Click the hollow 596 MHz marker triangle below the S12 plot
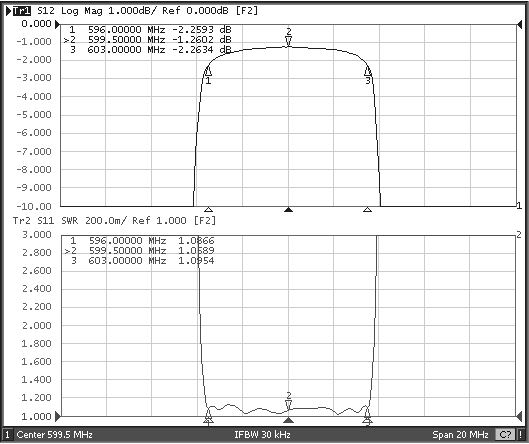This screenshot has width=529, height=444. click(x=208, y=210)
